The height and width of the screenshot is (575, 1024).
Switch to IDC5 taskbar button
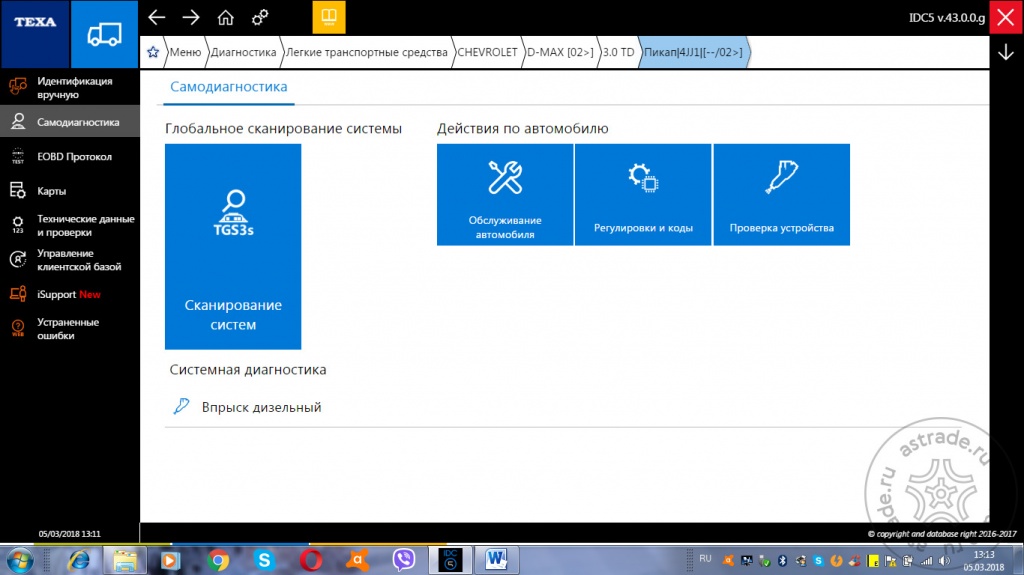click(x=451, y=560)
